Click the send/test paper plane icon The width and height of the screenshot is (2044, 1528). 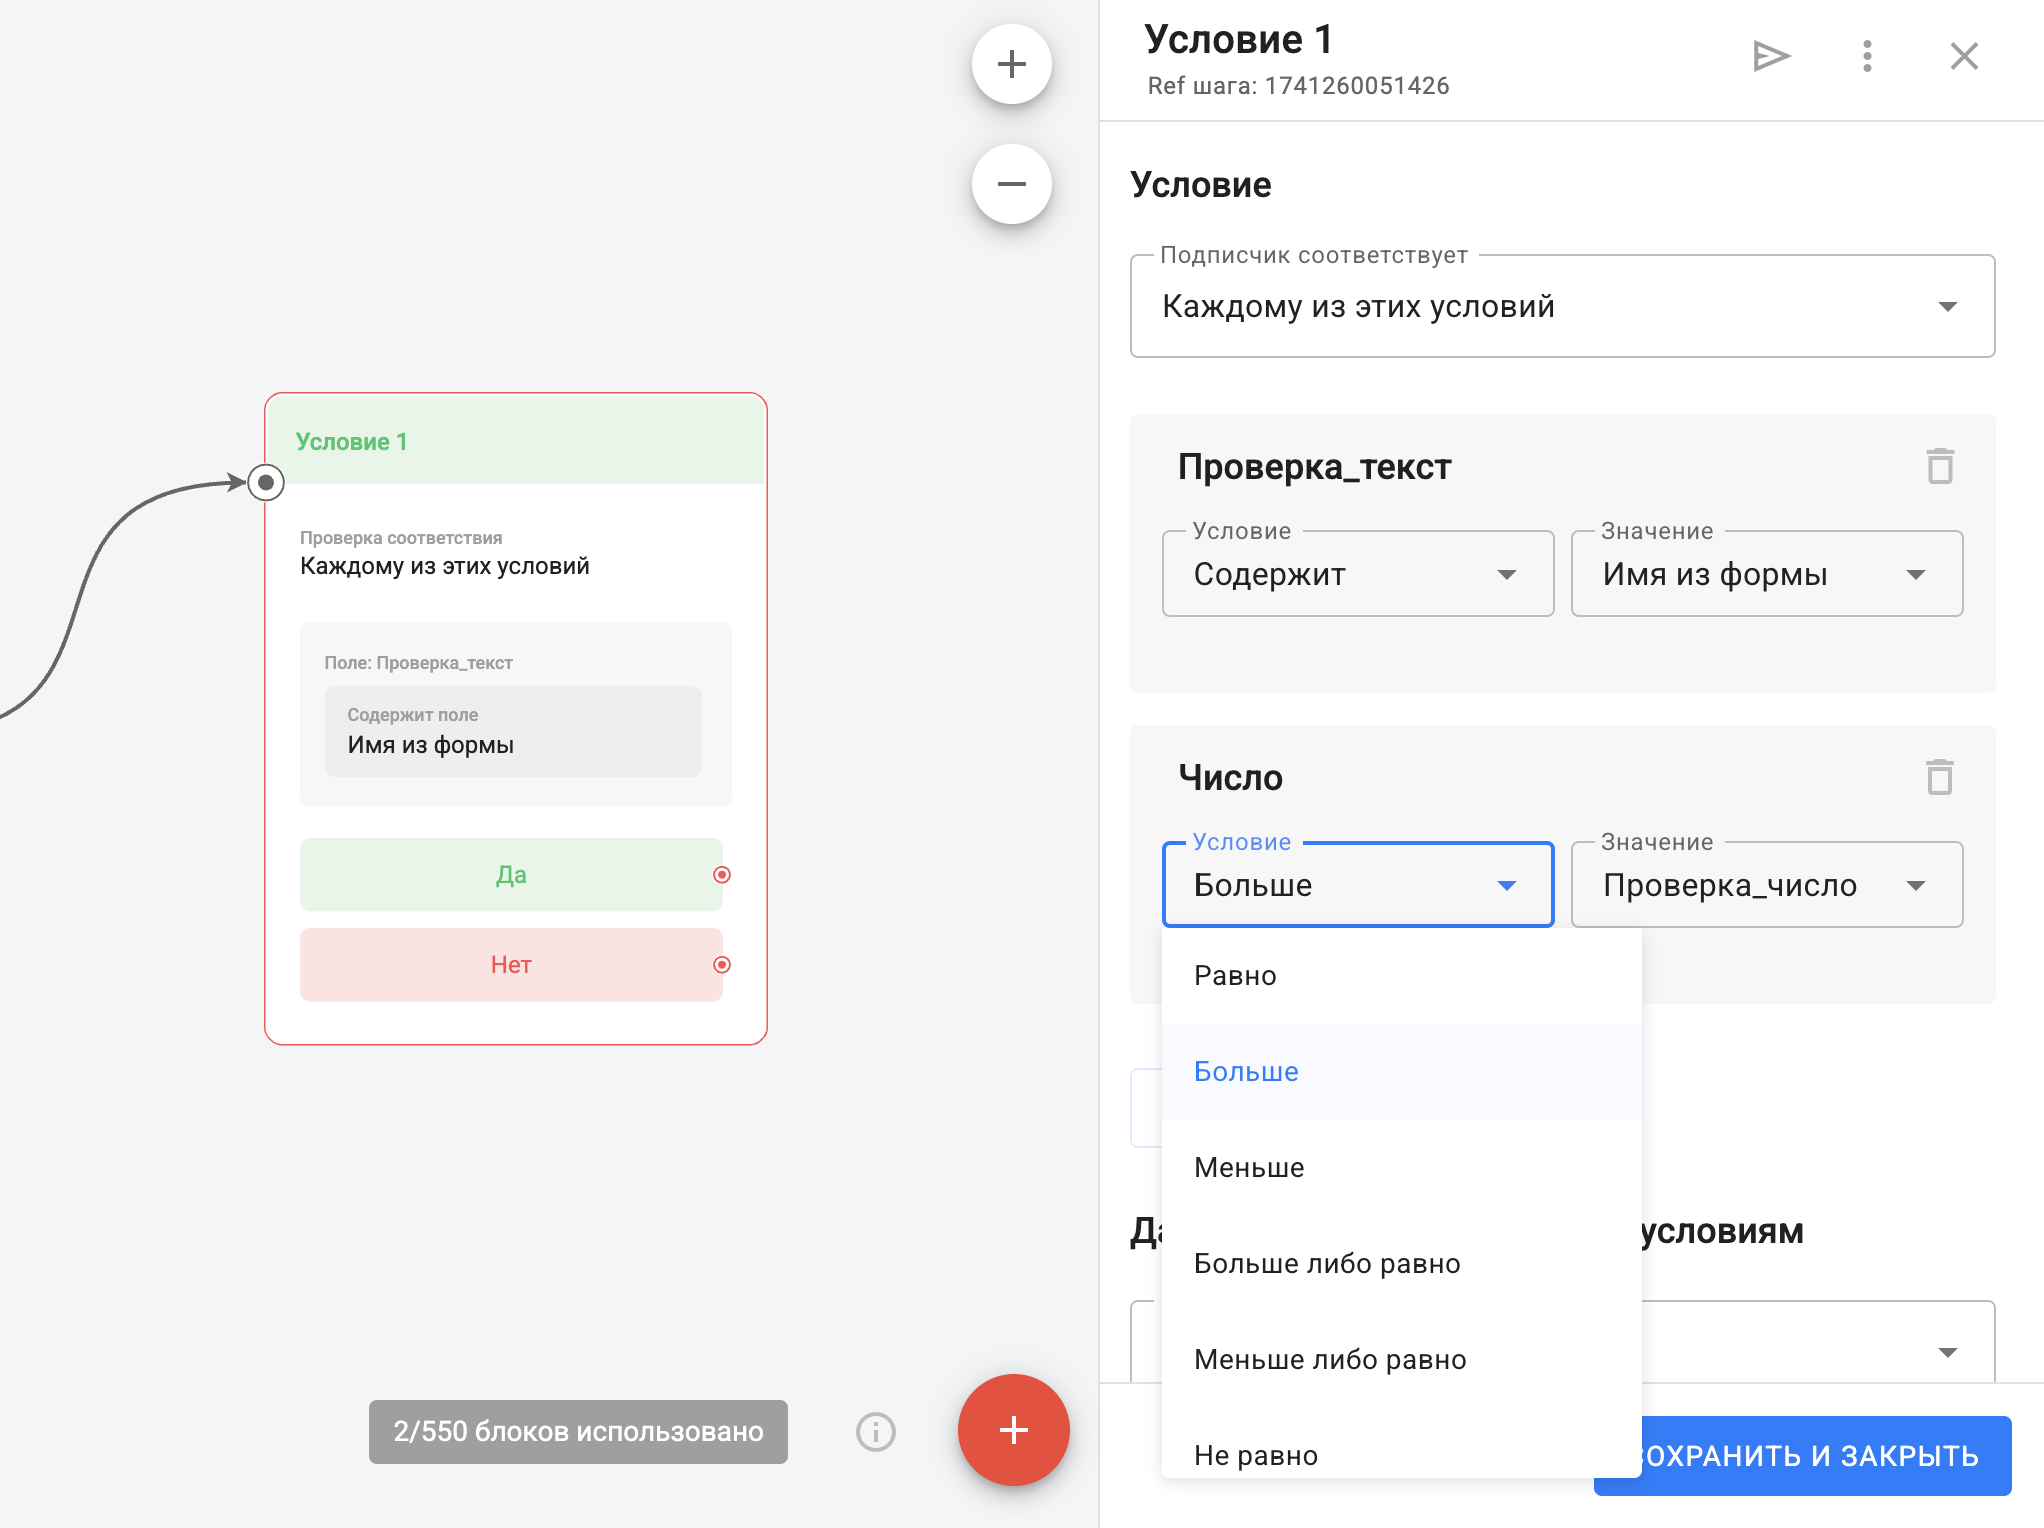pos(1770,56)
